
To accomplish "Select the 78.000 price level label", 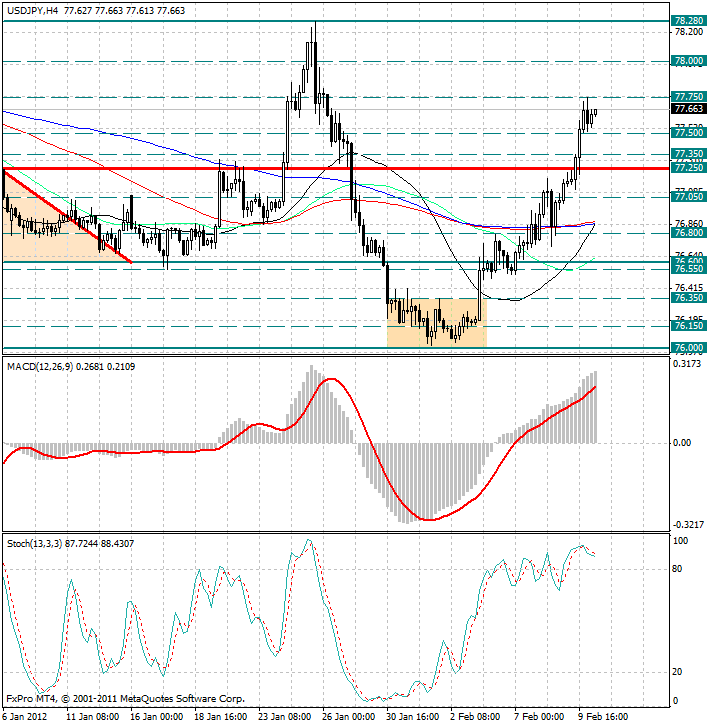I will click(x=689, y=61).
